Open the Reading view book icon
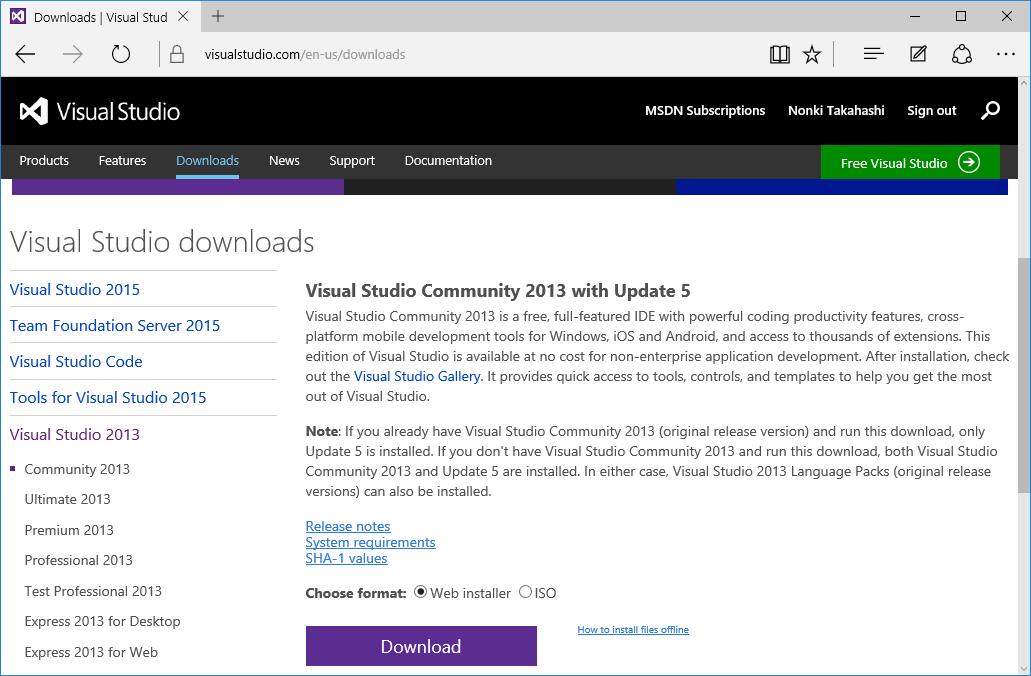Image resolution: width=1031 pixels, height=676 pixels. point(780,55)
